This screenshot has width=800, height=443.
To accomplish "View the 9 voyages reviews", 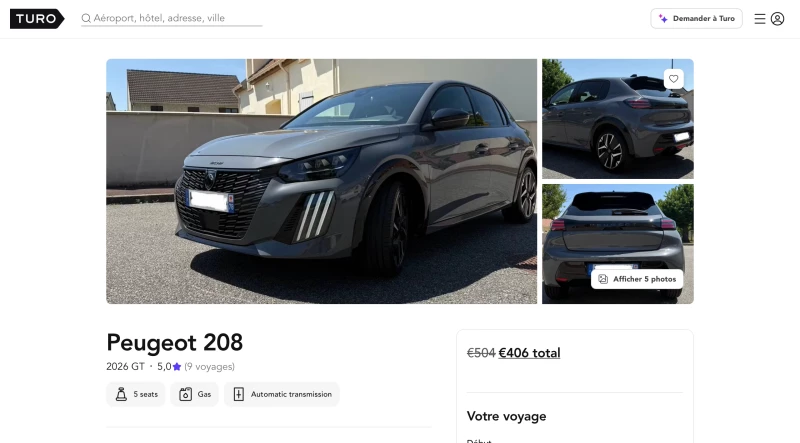I will [x=209, y=366].
